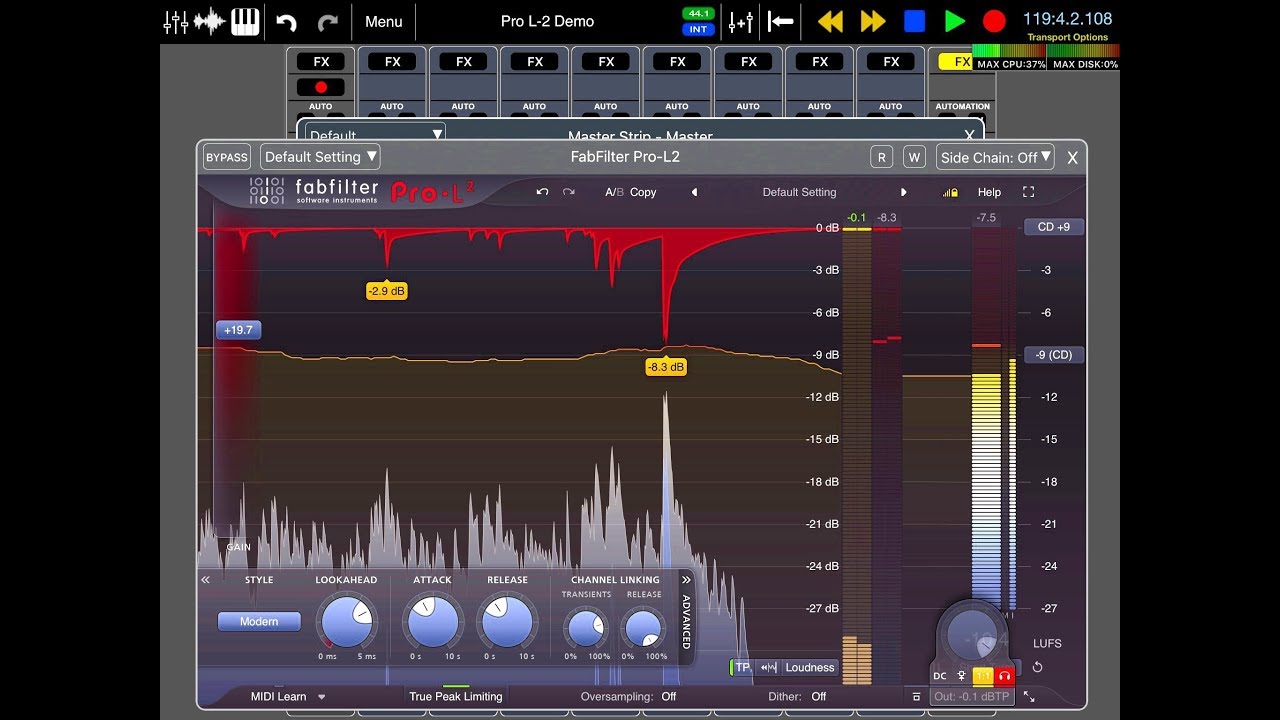Screen dimensions: 1280x720
Task: Redo action in DAW toolbar
Action: click(x=327, y=22)
